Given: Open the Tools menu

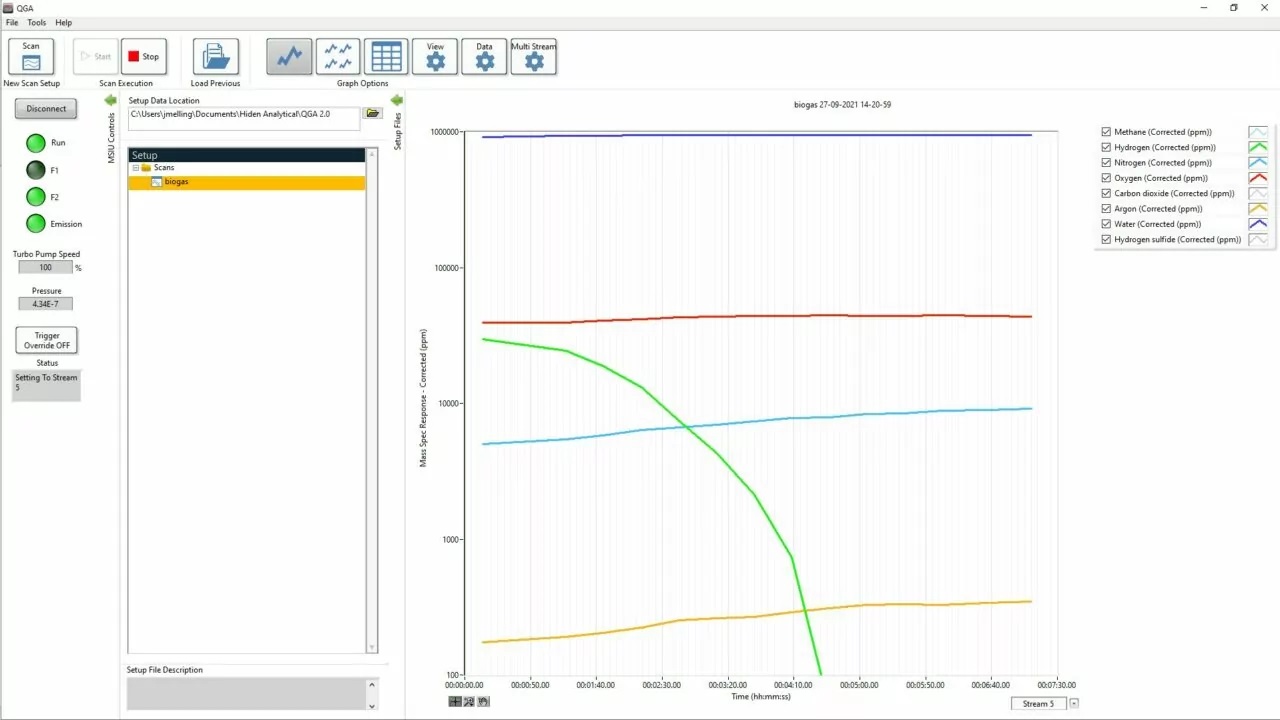Looking at the screenshot, I should coord(37,22).
